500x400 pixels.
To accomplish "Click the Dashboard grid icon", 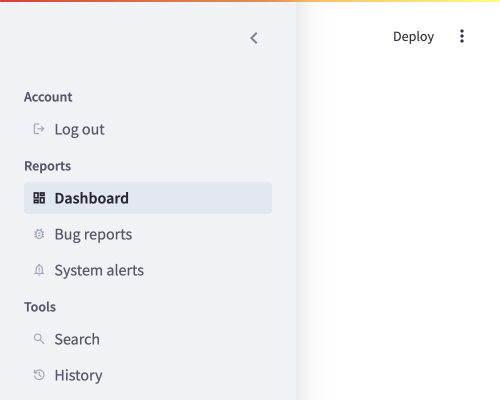I will coord(39,198).
